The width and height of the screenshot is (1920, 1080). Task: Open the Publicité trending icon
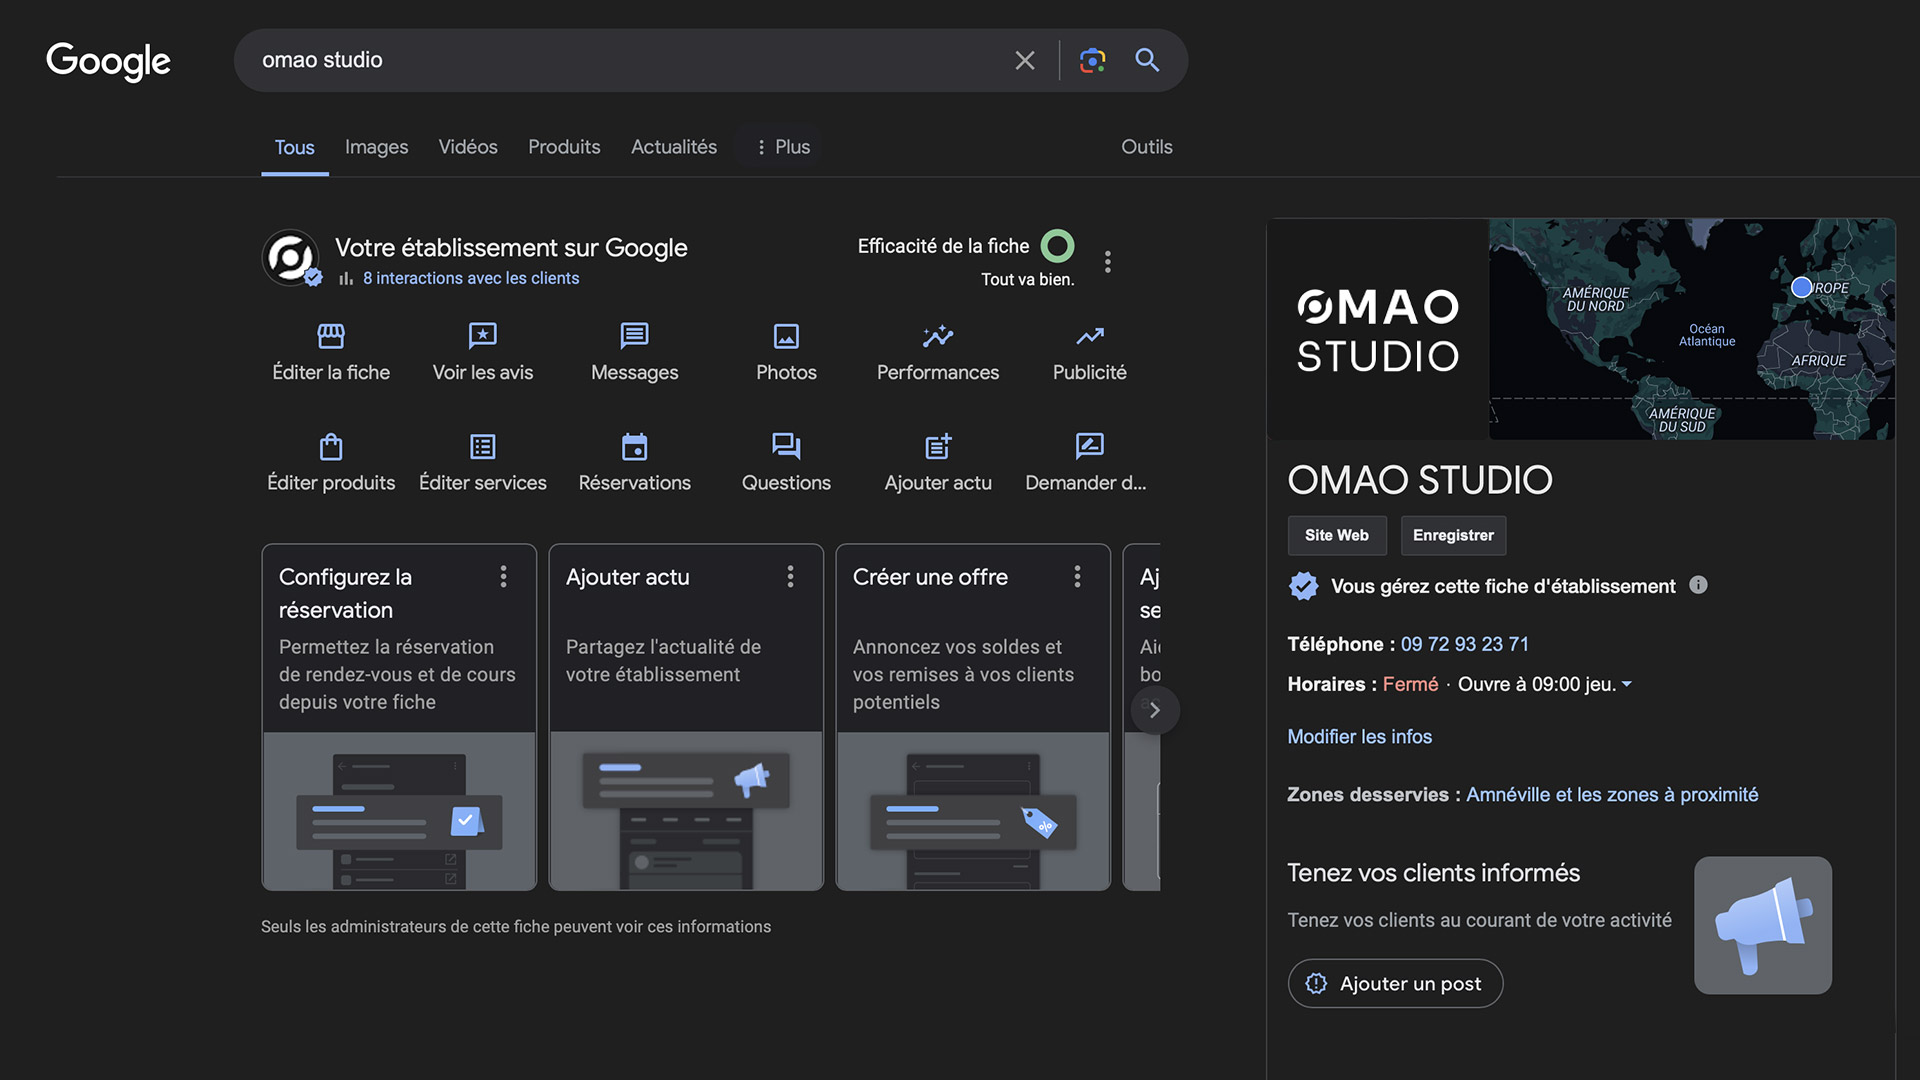(x=1090, y=336)
